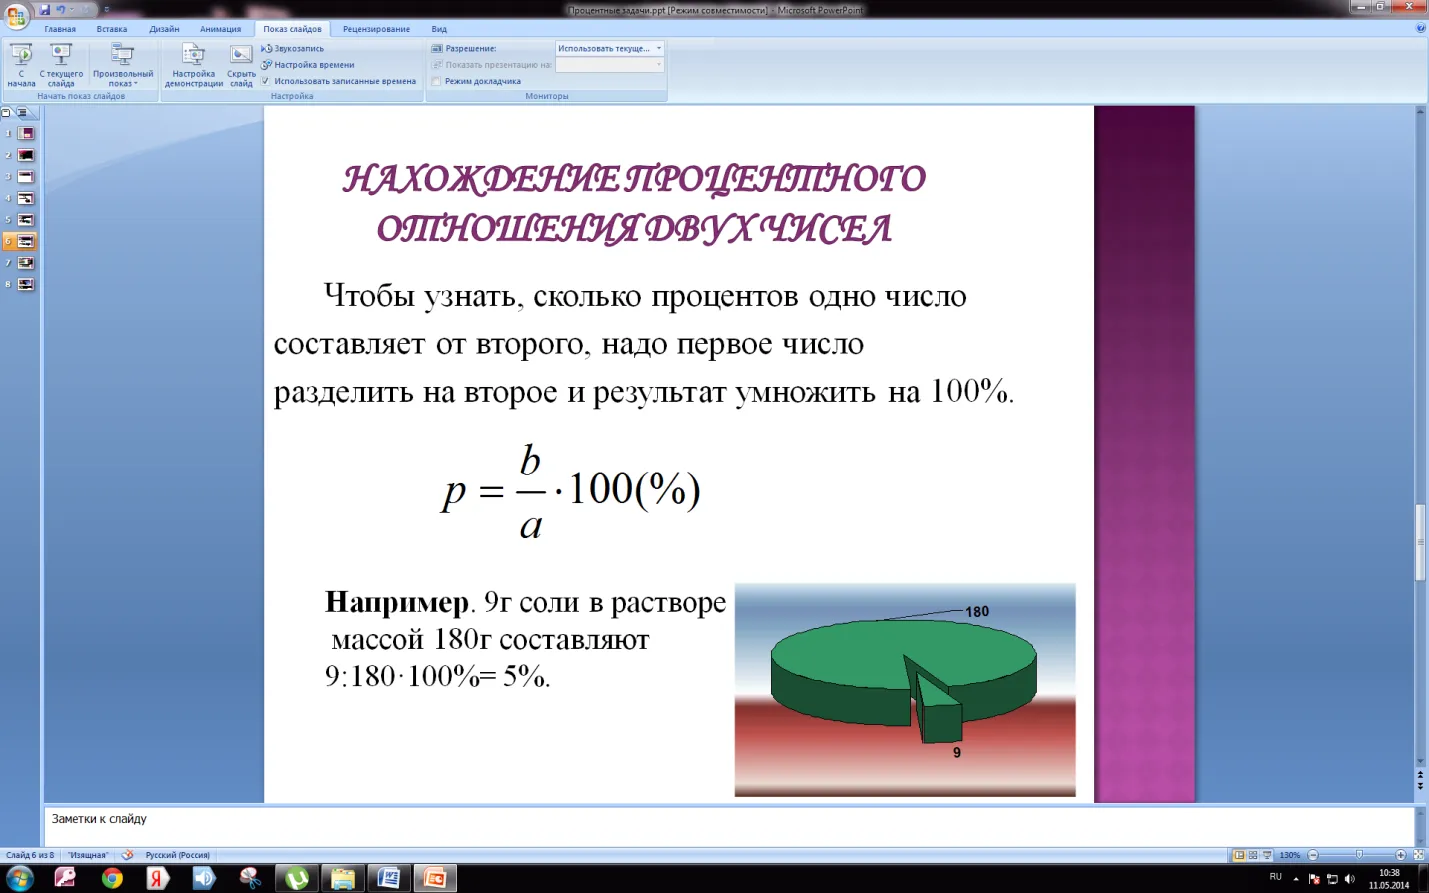The image size is (1429, 893).
Task: Click the Русский (Россия) language button
Action: [178, 855]
